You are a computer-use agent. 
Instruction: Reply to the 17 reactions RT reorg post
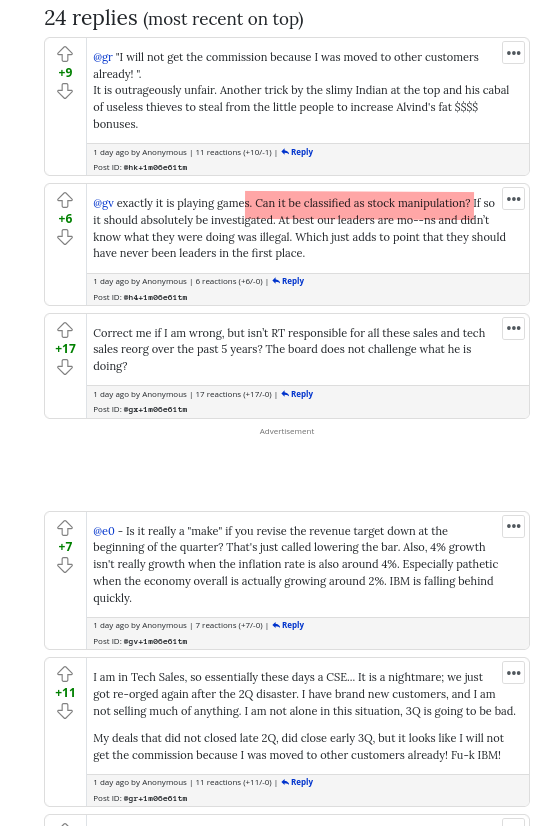pos(297,394)
